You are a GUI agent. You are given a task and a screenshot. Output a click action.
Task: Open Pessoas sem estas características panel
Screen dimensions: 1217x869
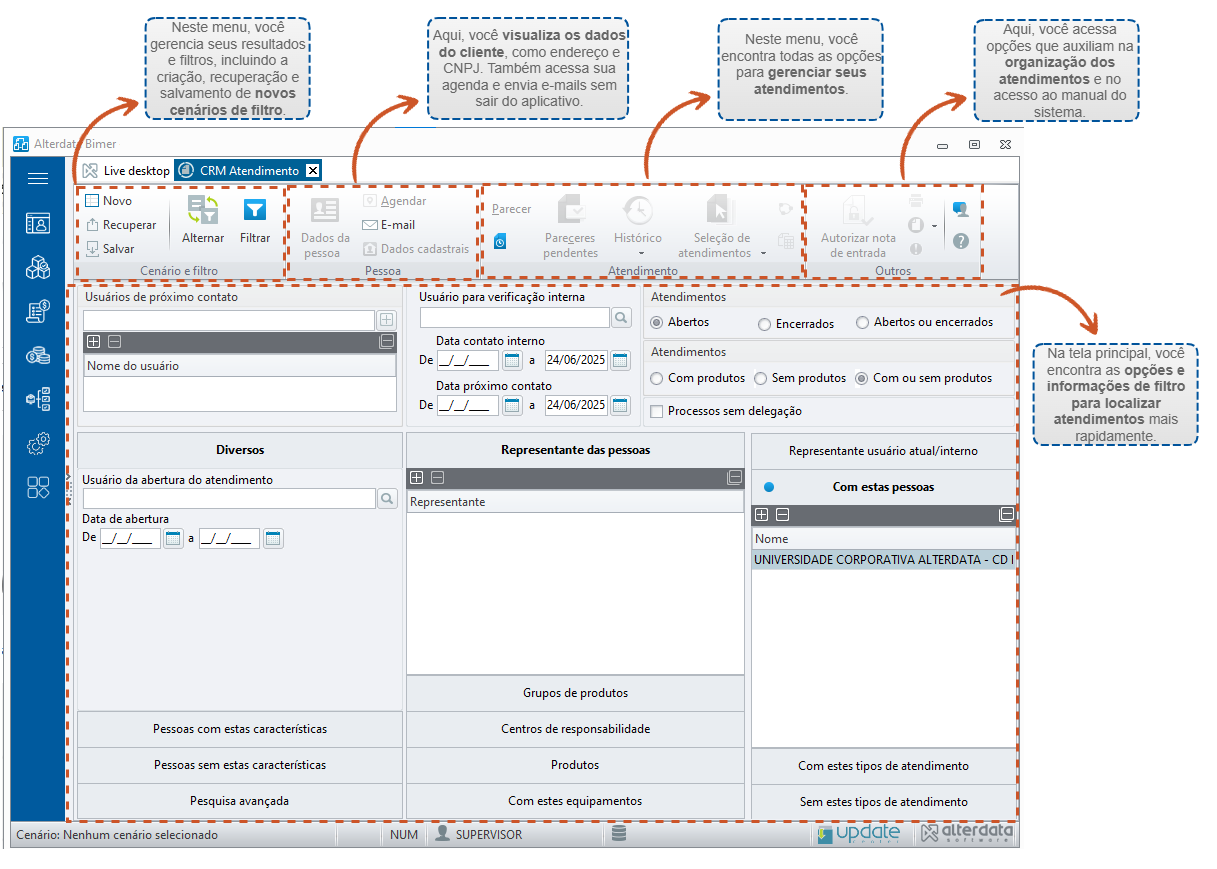pos(240,765)
